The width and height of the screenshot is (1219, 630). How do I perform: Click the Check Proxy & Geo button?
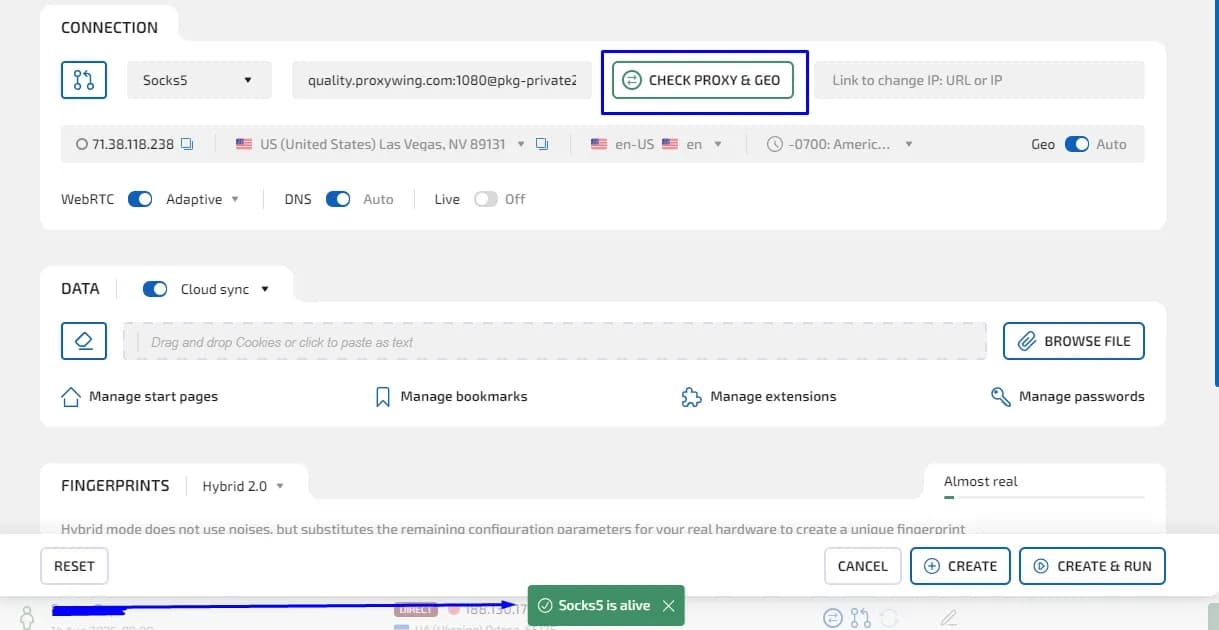703,80
